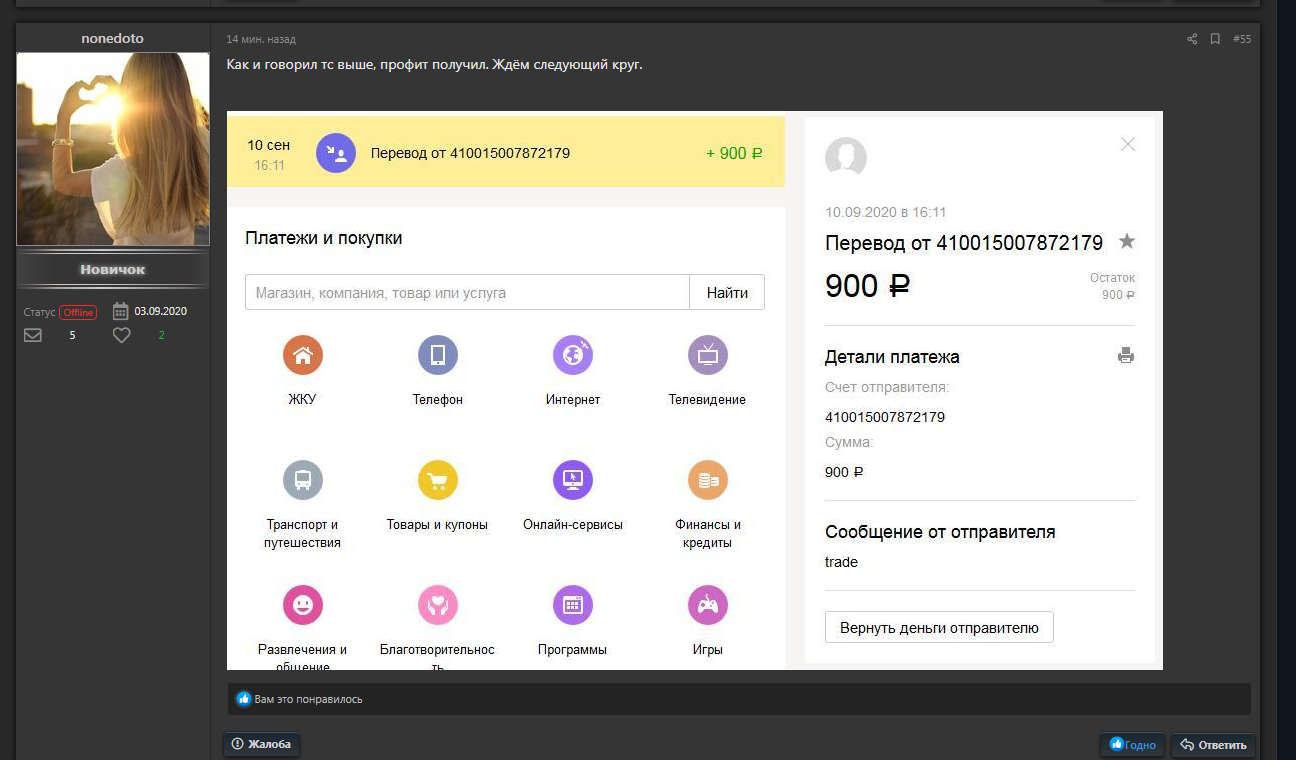Click the Новичок rank banner
Viewport: 1296px width, 760px height.
[113, 270]
